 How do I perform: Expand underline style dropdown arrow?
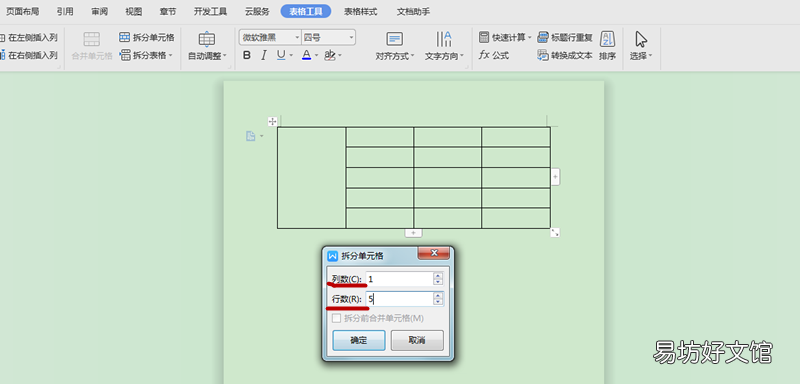pyautogui.click(x=291, y=56)
